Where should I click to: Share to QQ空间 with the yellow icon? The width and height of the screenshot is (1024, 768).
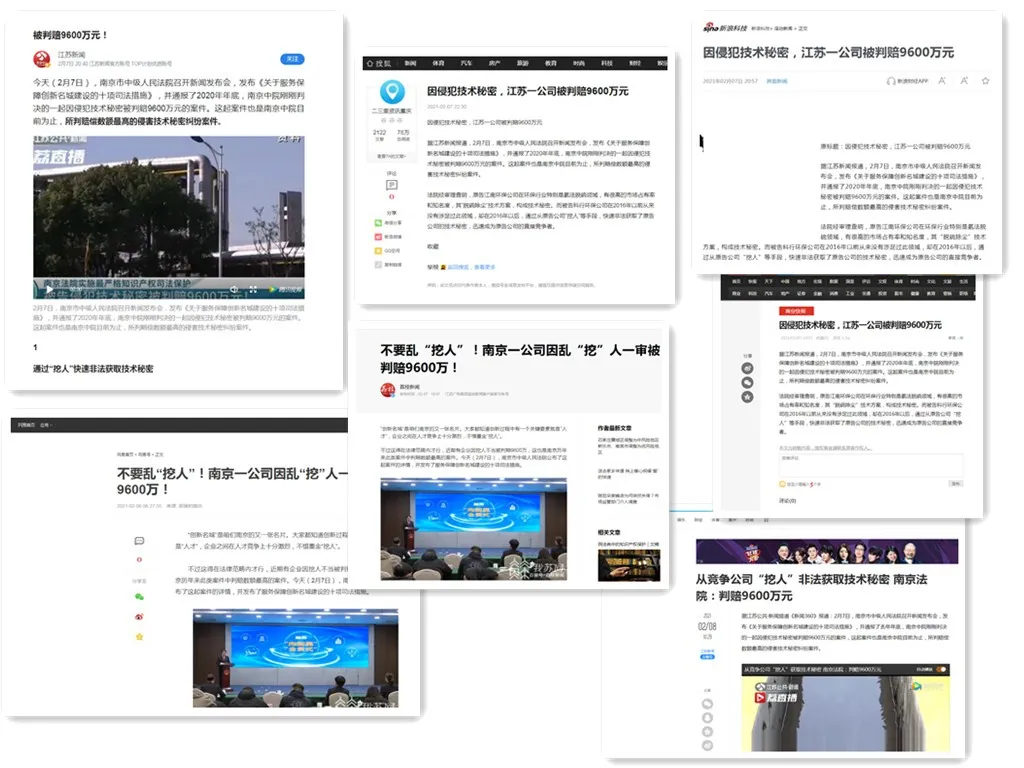377,250
